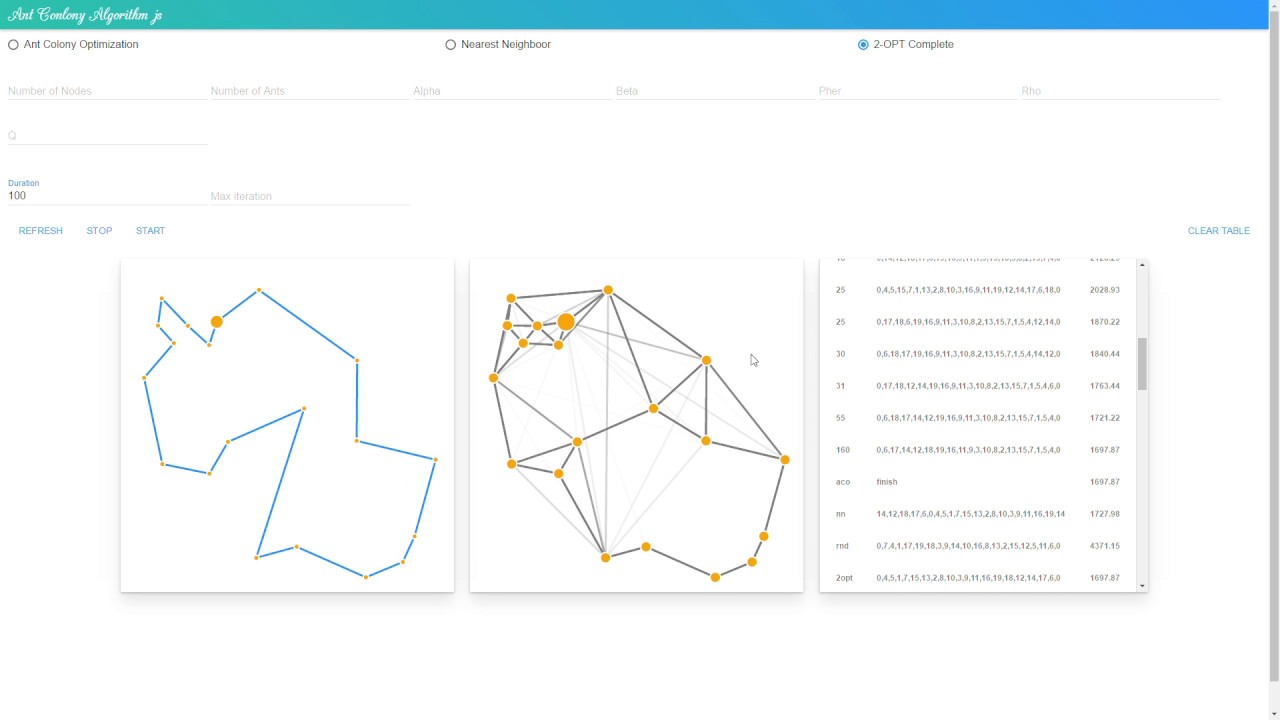
Task: Click the blue route diagram canvas
Action: [x=287, y=426]
